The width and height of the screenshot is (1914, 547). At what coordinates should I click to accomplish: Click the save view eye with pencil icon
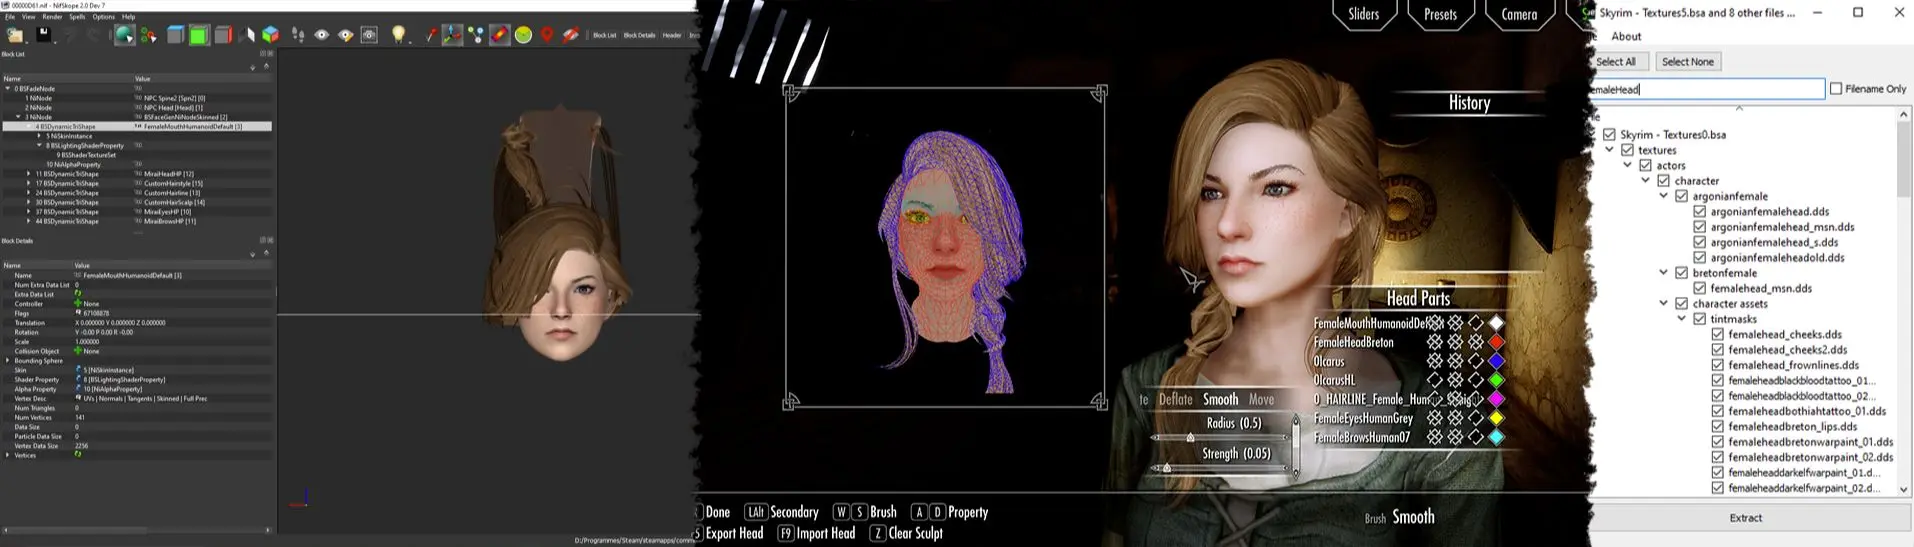click(346, 35)
